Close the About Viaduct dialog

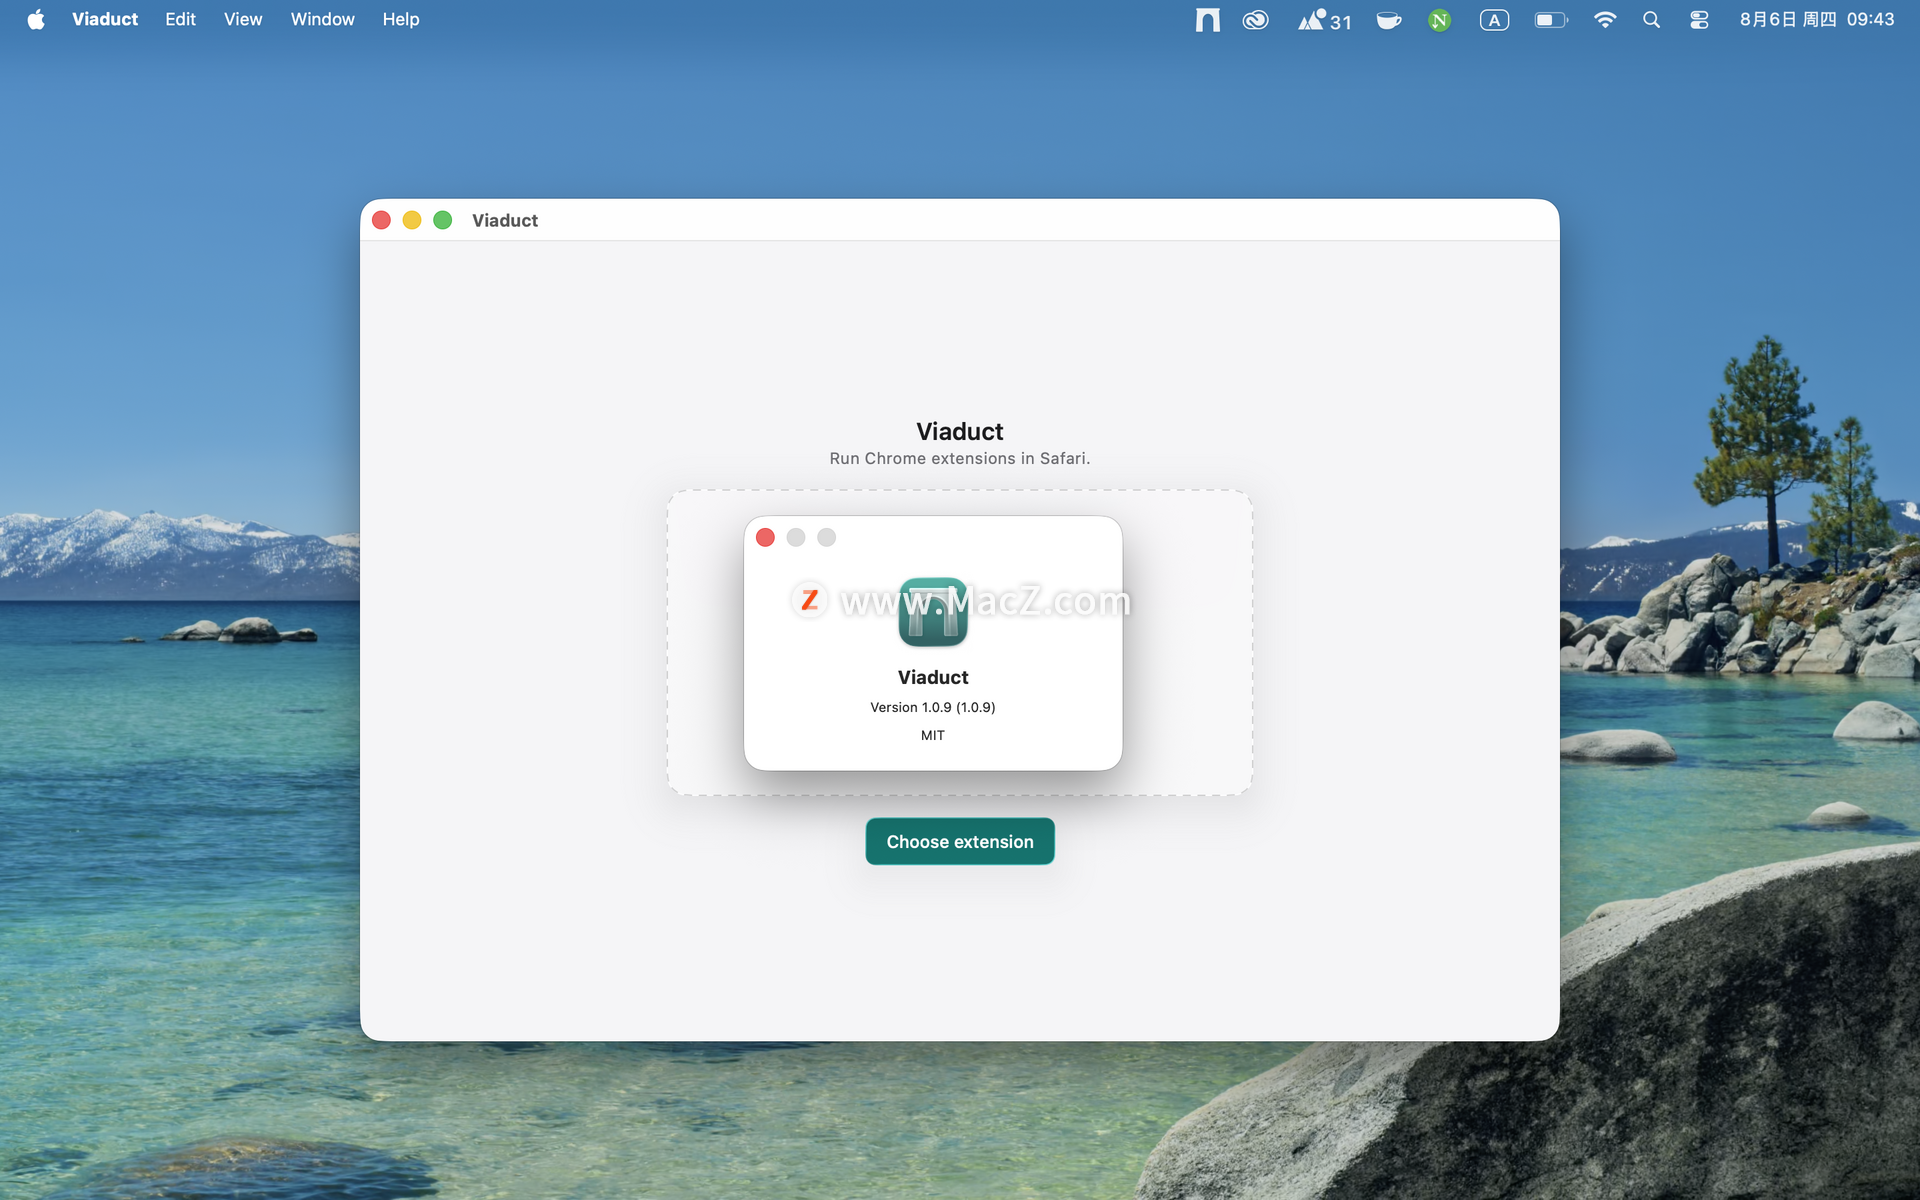[766, 538]
